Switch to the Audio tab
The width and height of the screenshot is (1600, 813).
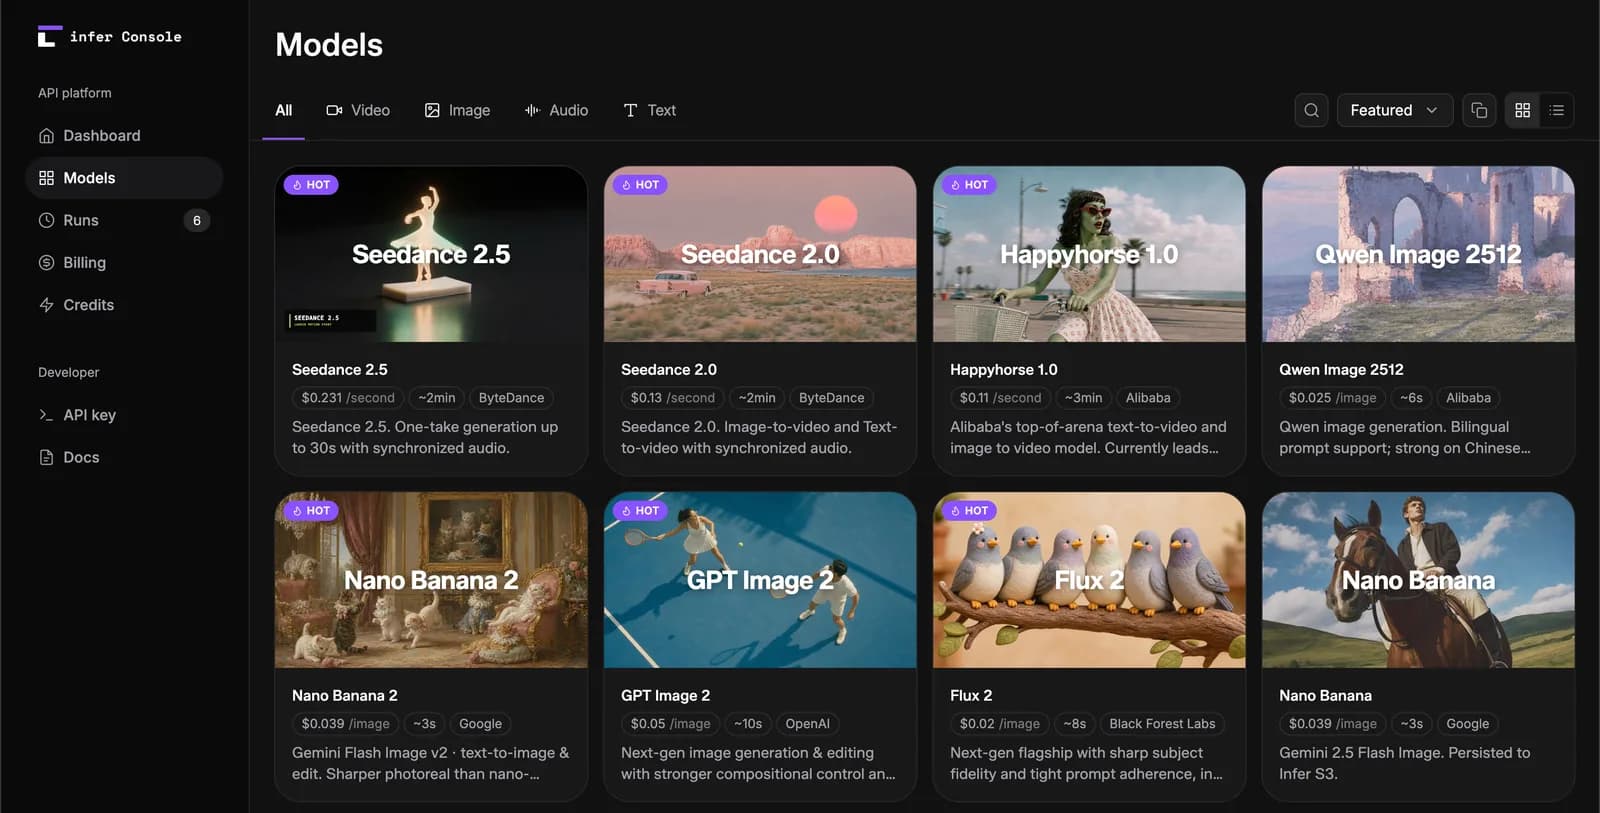coord(556,110)
